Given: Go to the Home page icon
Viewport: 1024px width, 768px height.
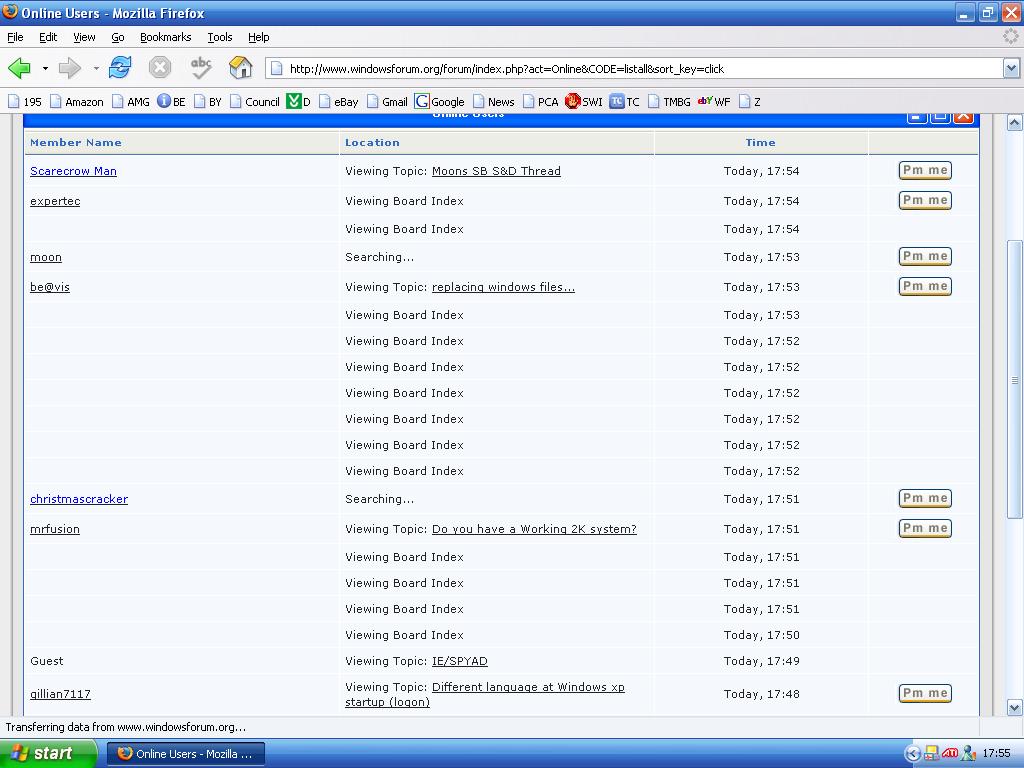Looking at the screenshot, I should 240,67.
